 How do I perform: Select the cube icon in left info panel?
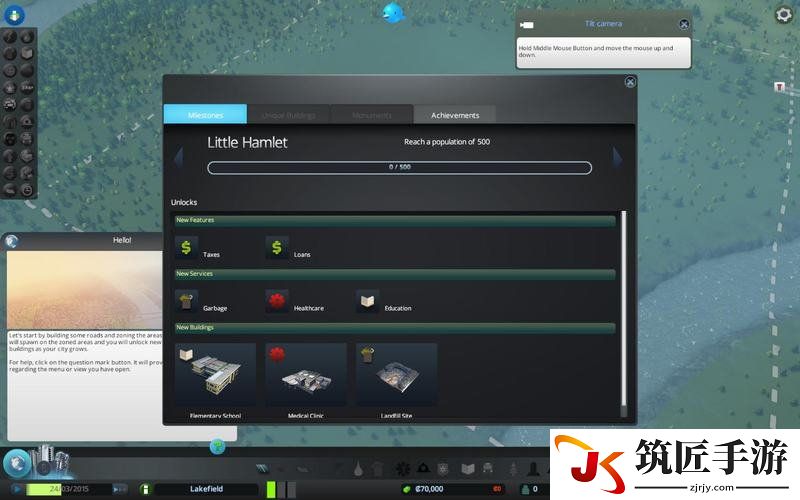click(27, 54)
